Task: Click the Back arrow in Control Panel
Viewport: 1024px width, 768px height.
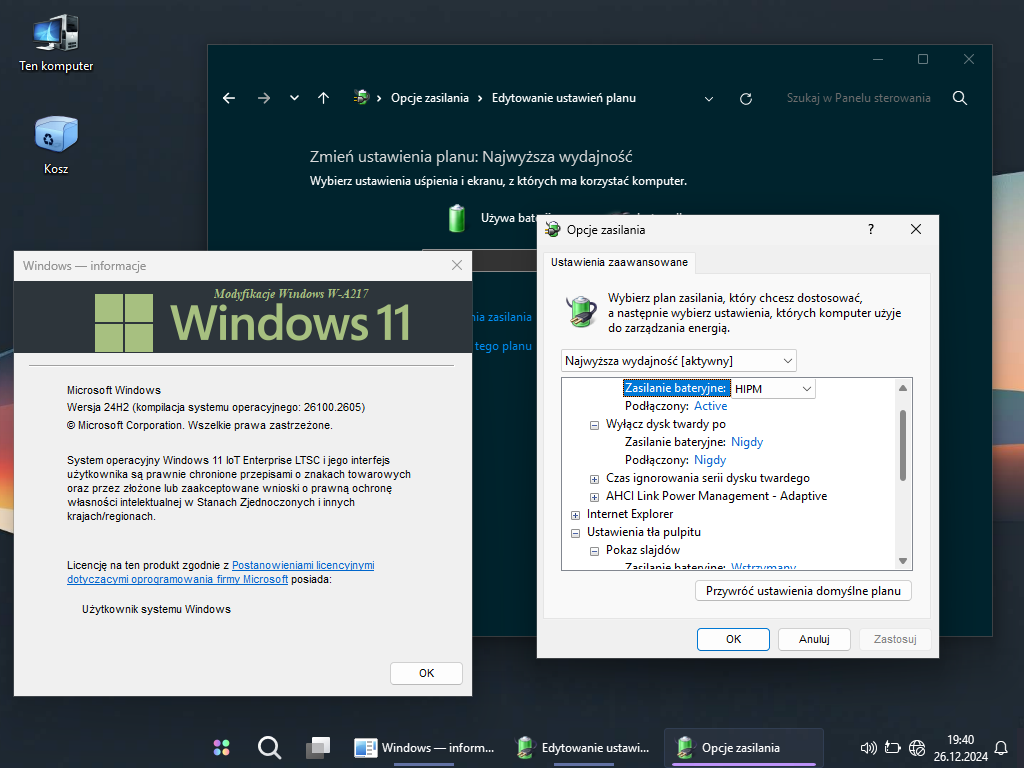Action: pos(229,98)
